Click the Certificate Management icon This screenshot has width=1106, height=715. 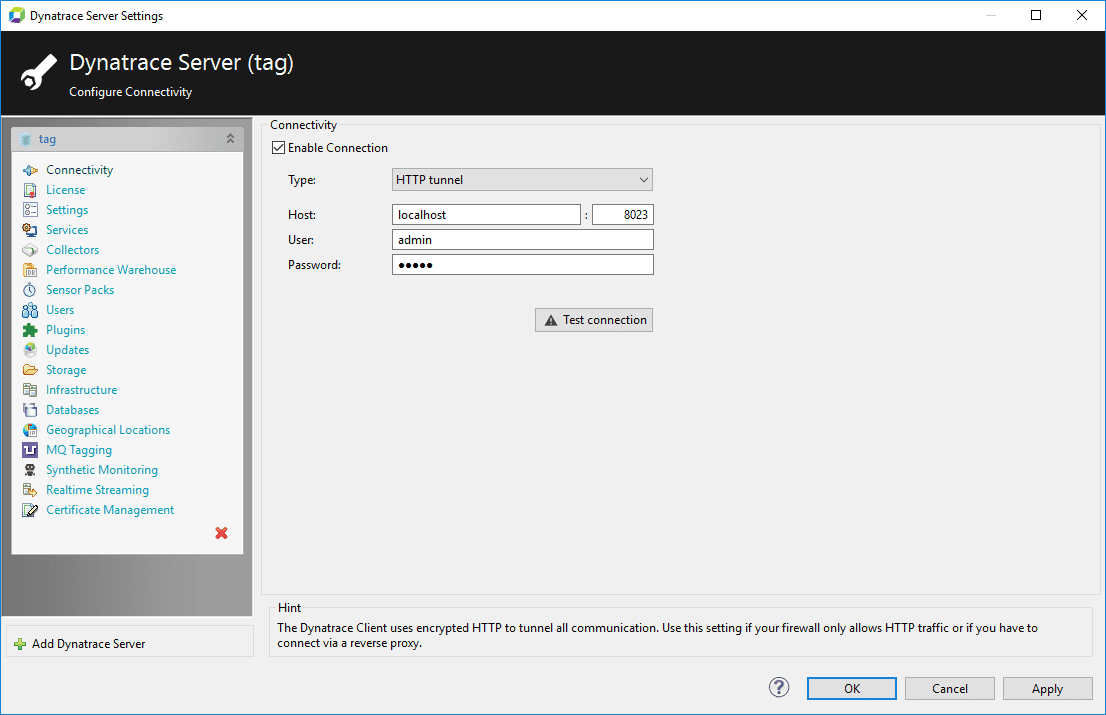coord(30,510)
